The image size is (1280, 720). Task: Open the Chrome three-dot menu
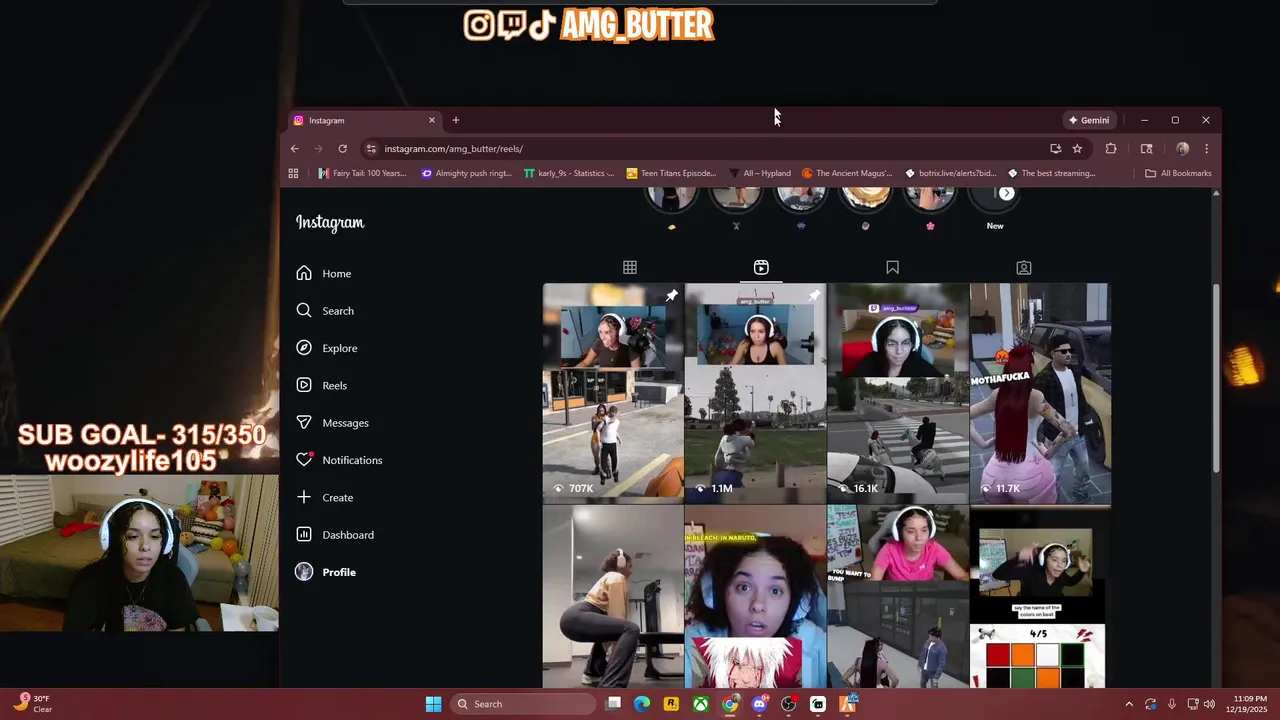point(1206,149)
